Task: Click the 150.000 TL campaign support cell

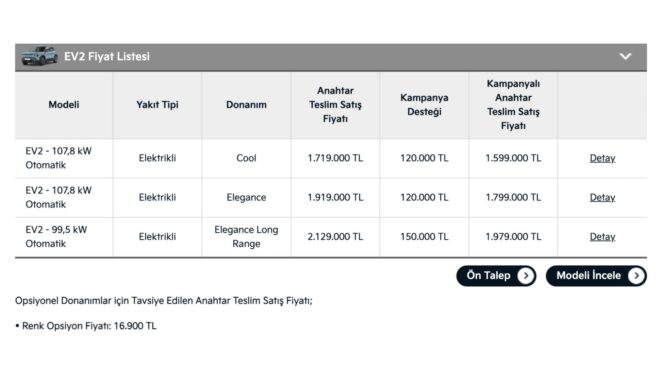Action: [424, 237]
